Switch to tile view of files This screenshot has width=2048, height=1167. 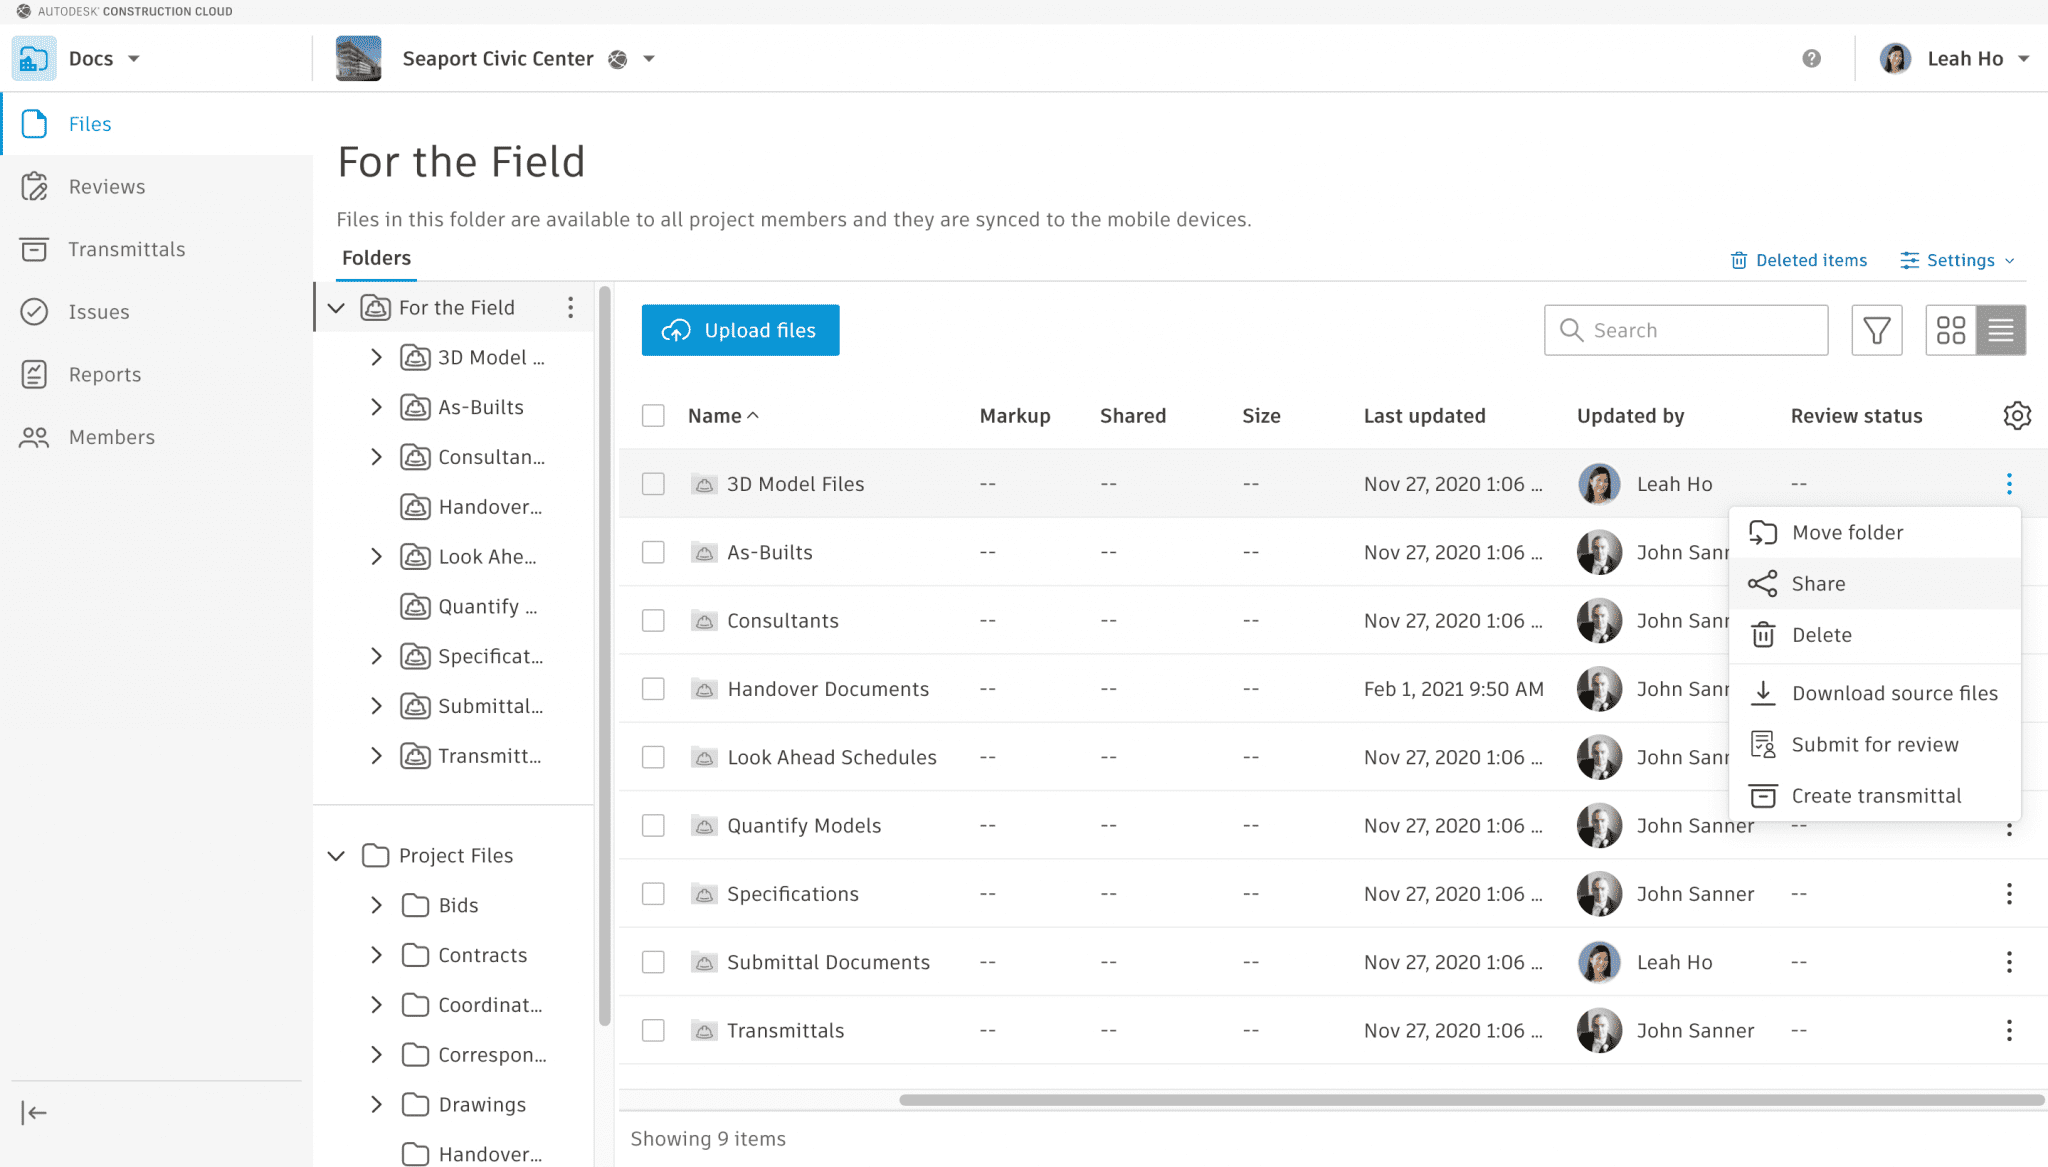pyautogui.click(x=1950, y=330)
